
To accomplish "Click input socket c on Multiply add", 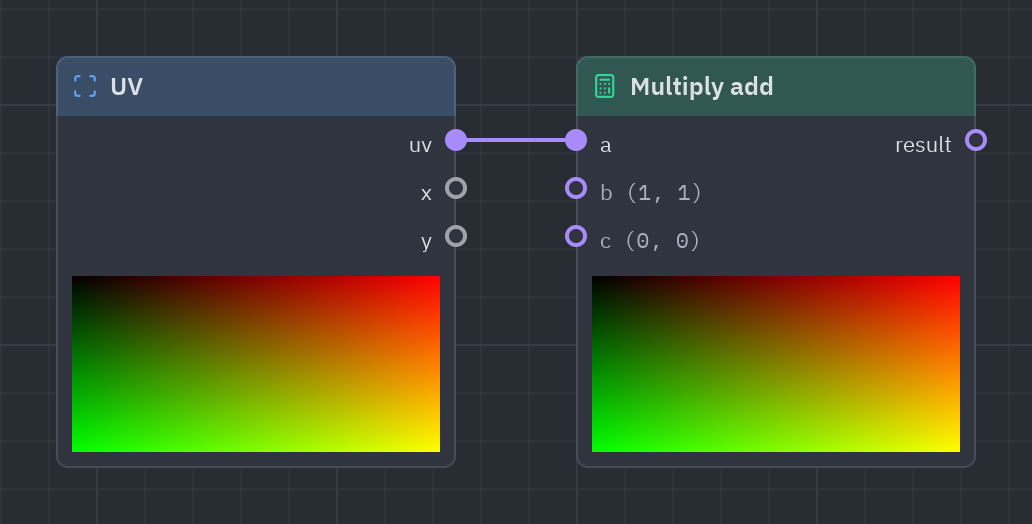I will [576, 236].
